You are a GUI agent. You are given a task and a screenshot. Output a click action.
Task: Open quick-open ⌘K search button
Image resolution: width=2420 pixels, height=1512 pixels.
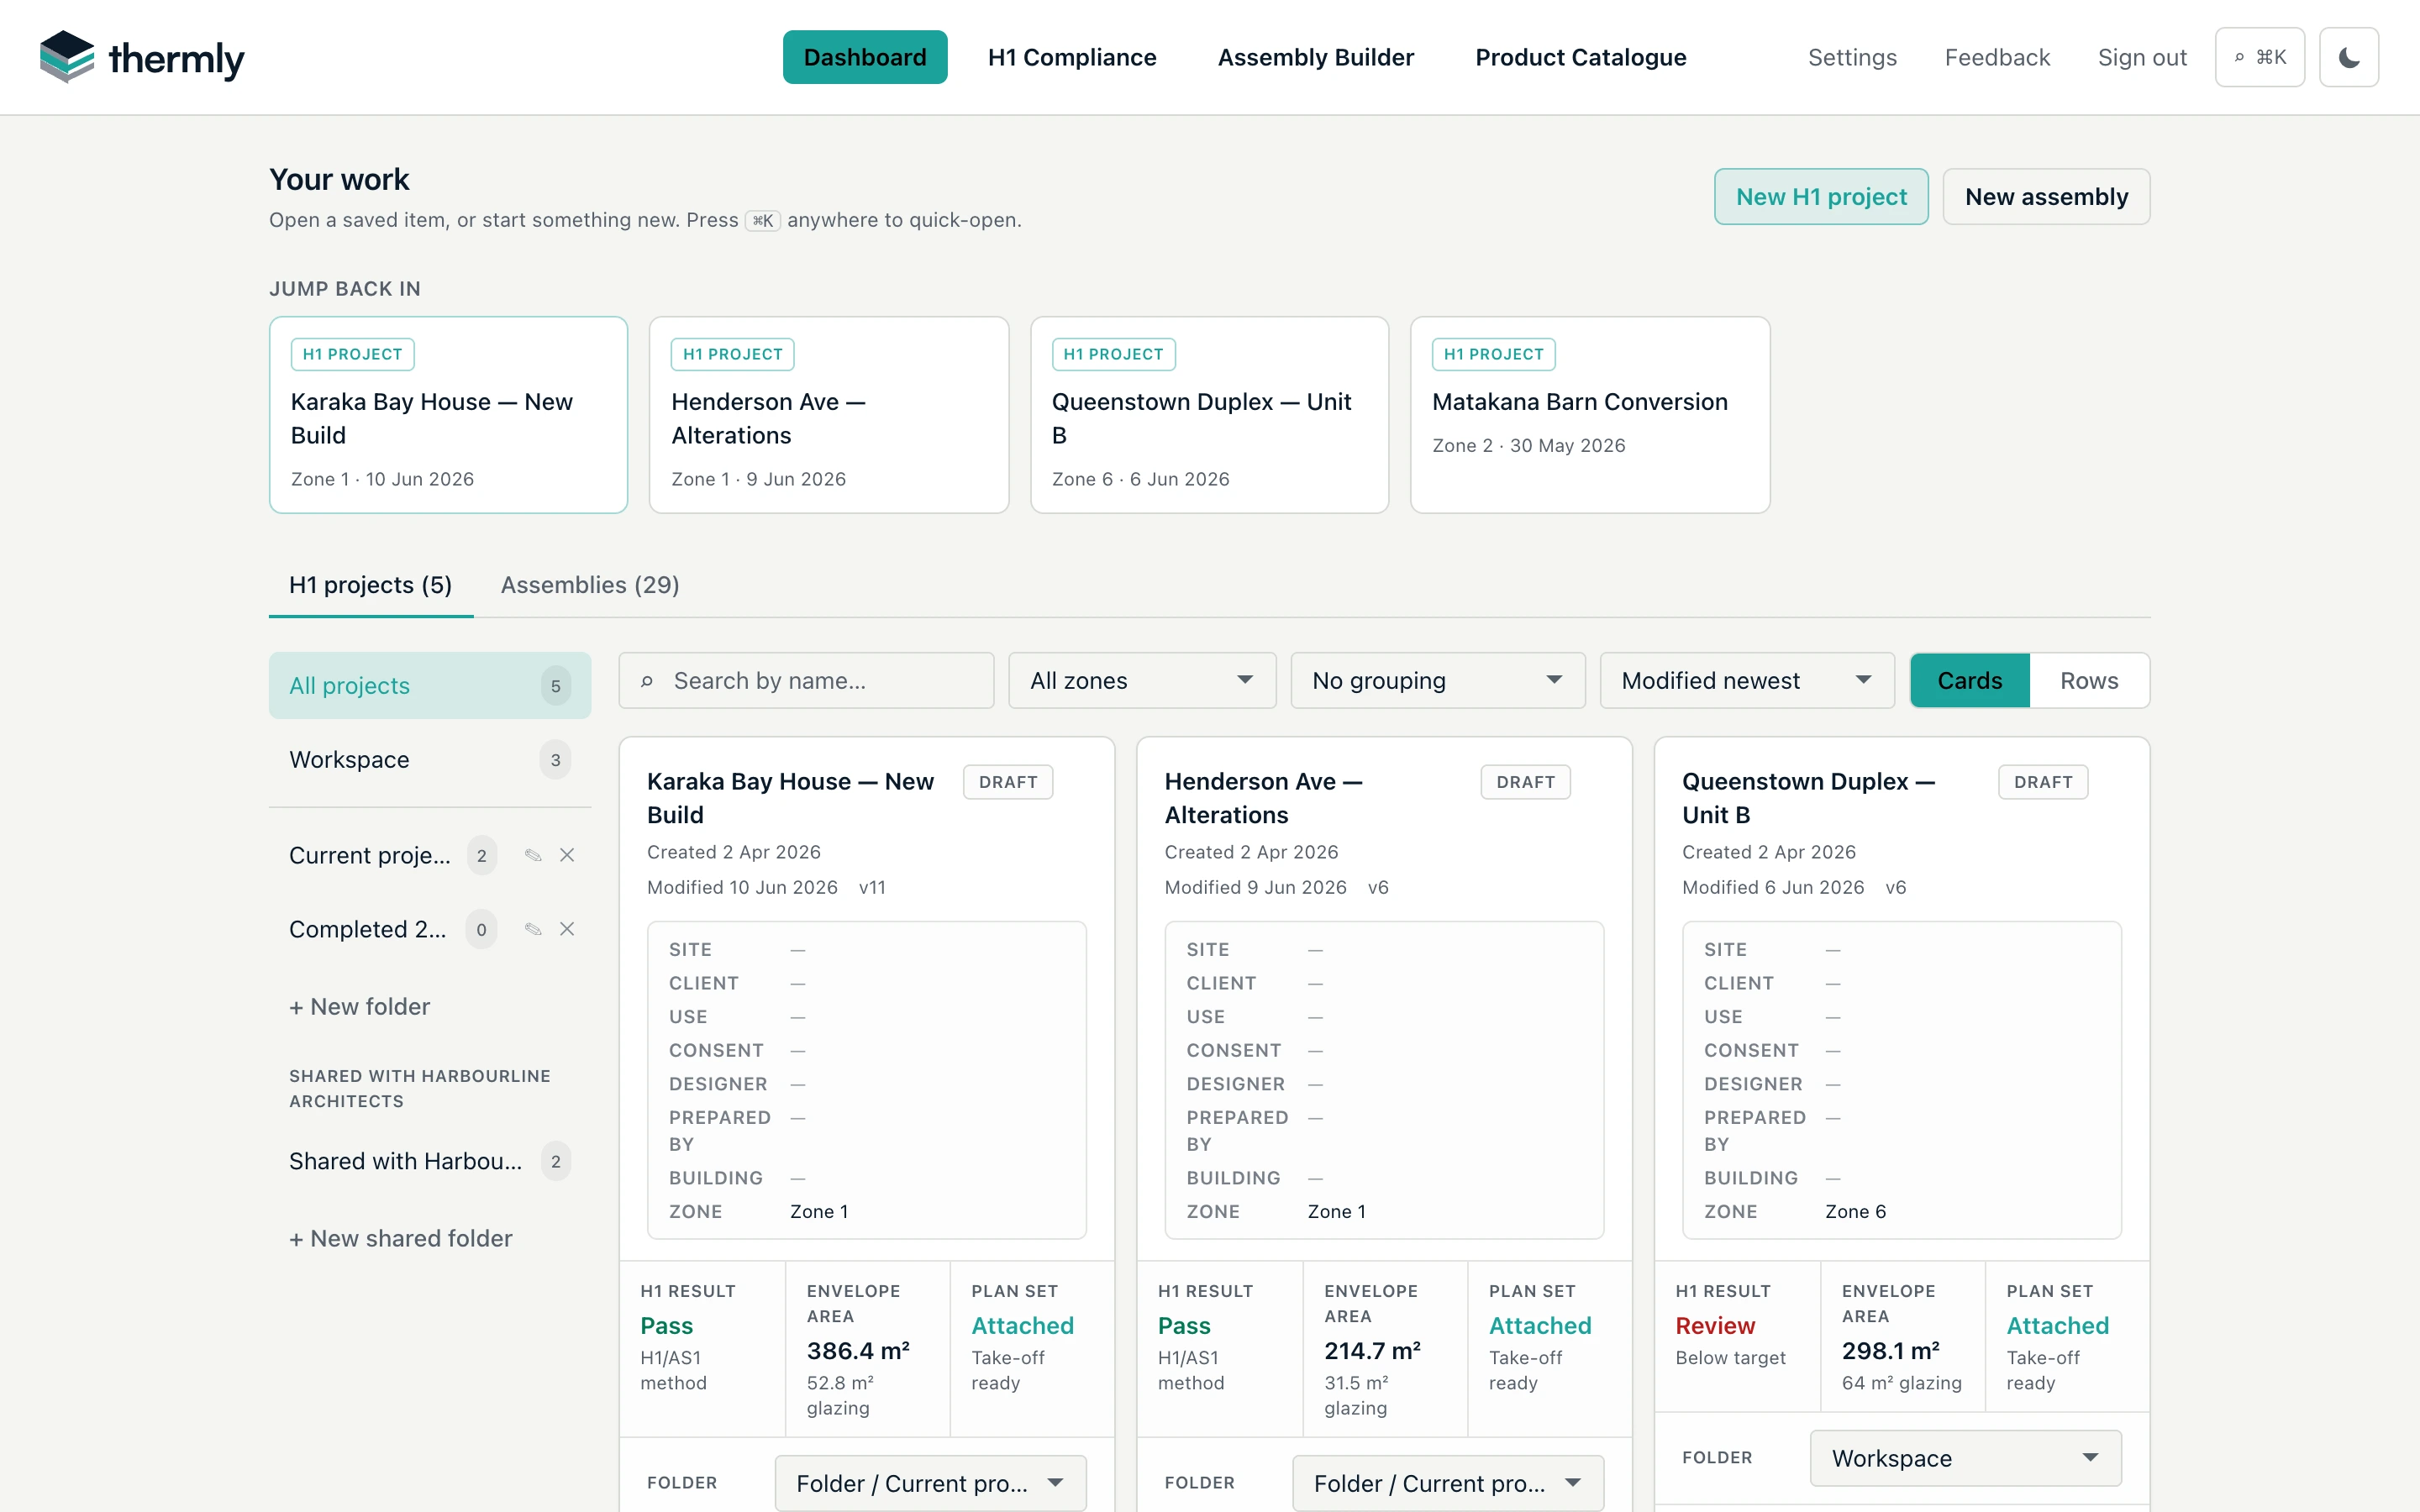coord(2259,57)
